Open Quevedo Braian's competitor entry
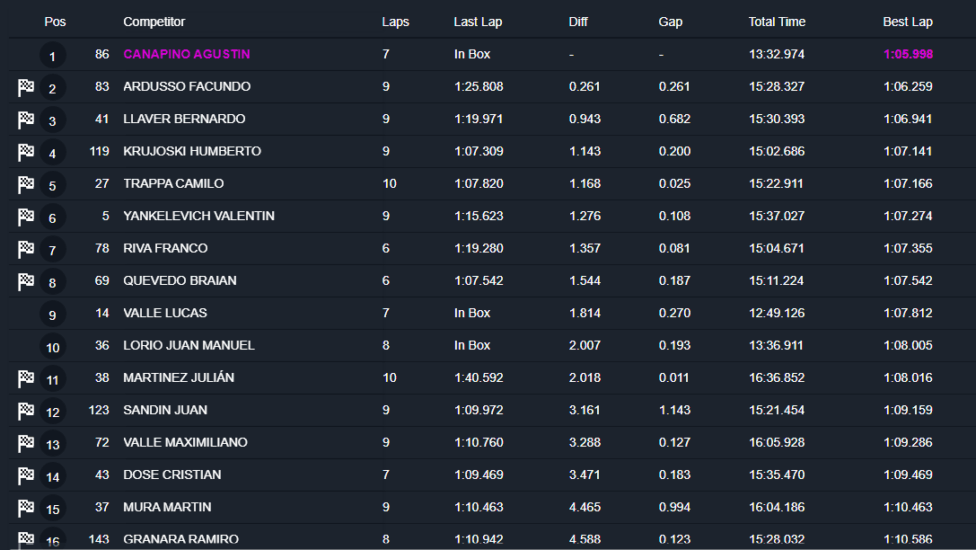 click(180, 281)
